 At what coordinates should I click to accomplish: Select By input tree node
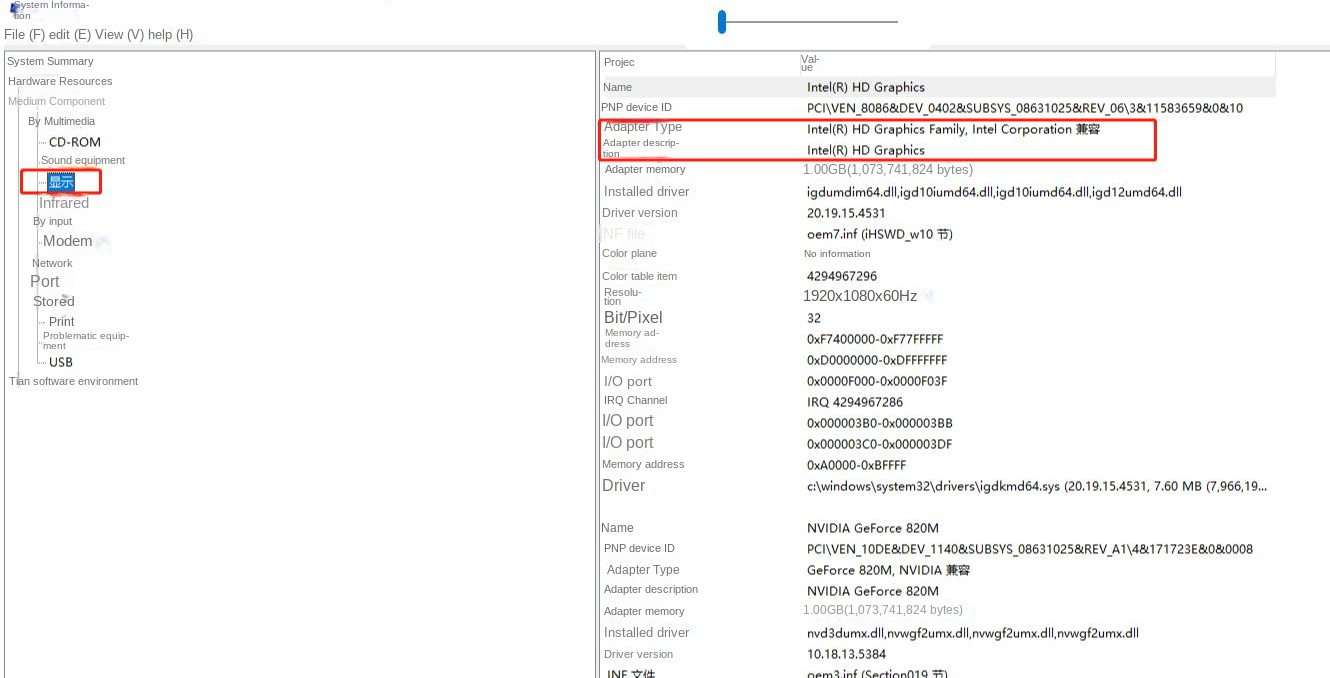pos(52,221)
